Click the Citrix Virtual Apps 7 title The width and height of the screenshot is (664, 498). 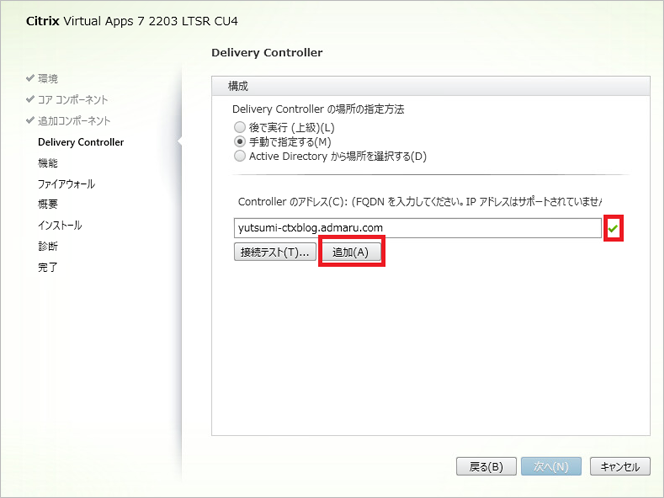pyautogui.click(x=132, y=21)
